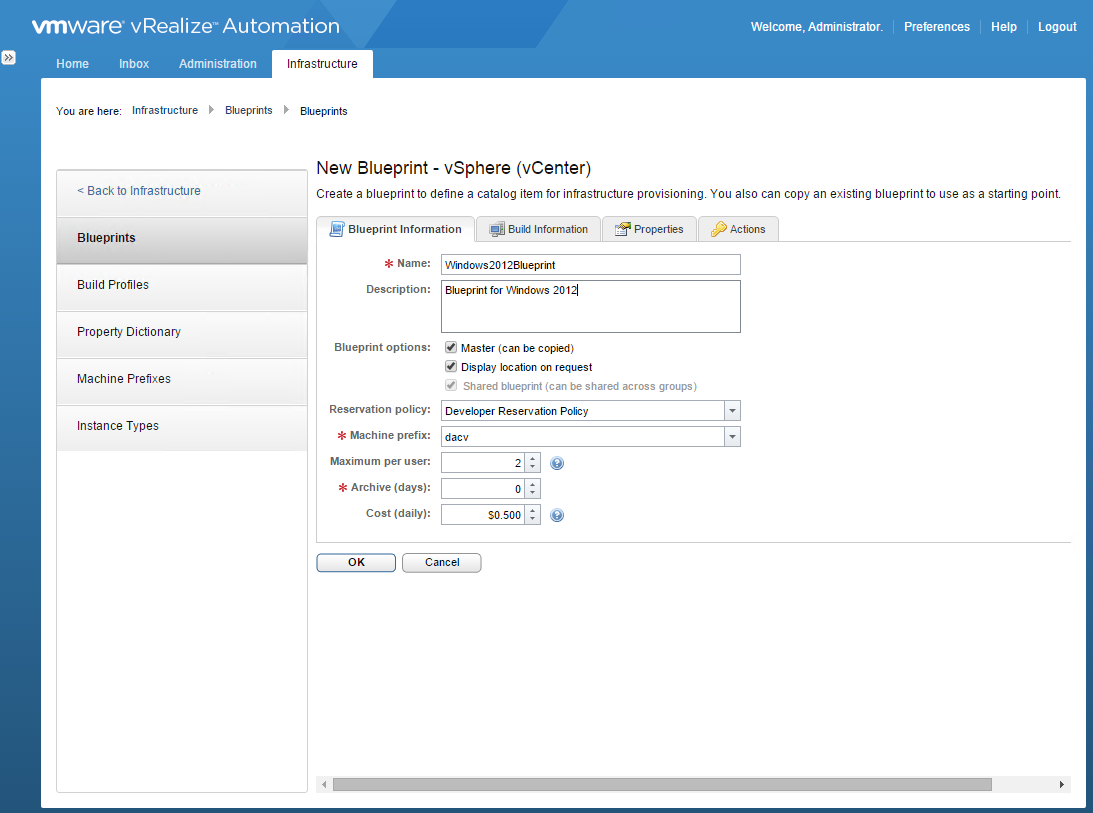Open the Administration tab
Image resolution: width=1093 pixels, height=813 pixels.
coord(217,63)
